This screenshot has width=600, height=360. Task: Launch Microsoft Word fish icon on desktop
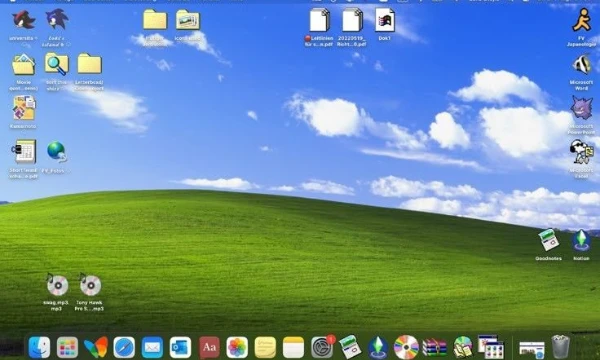click(x=581, y=64)
